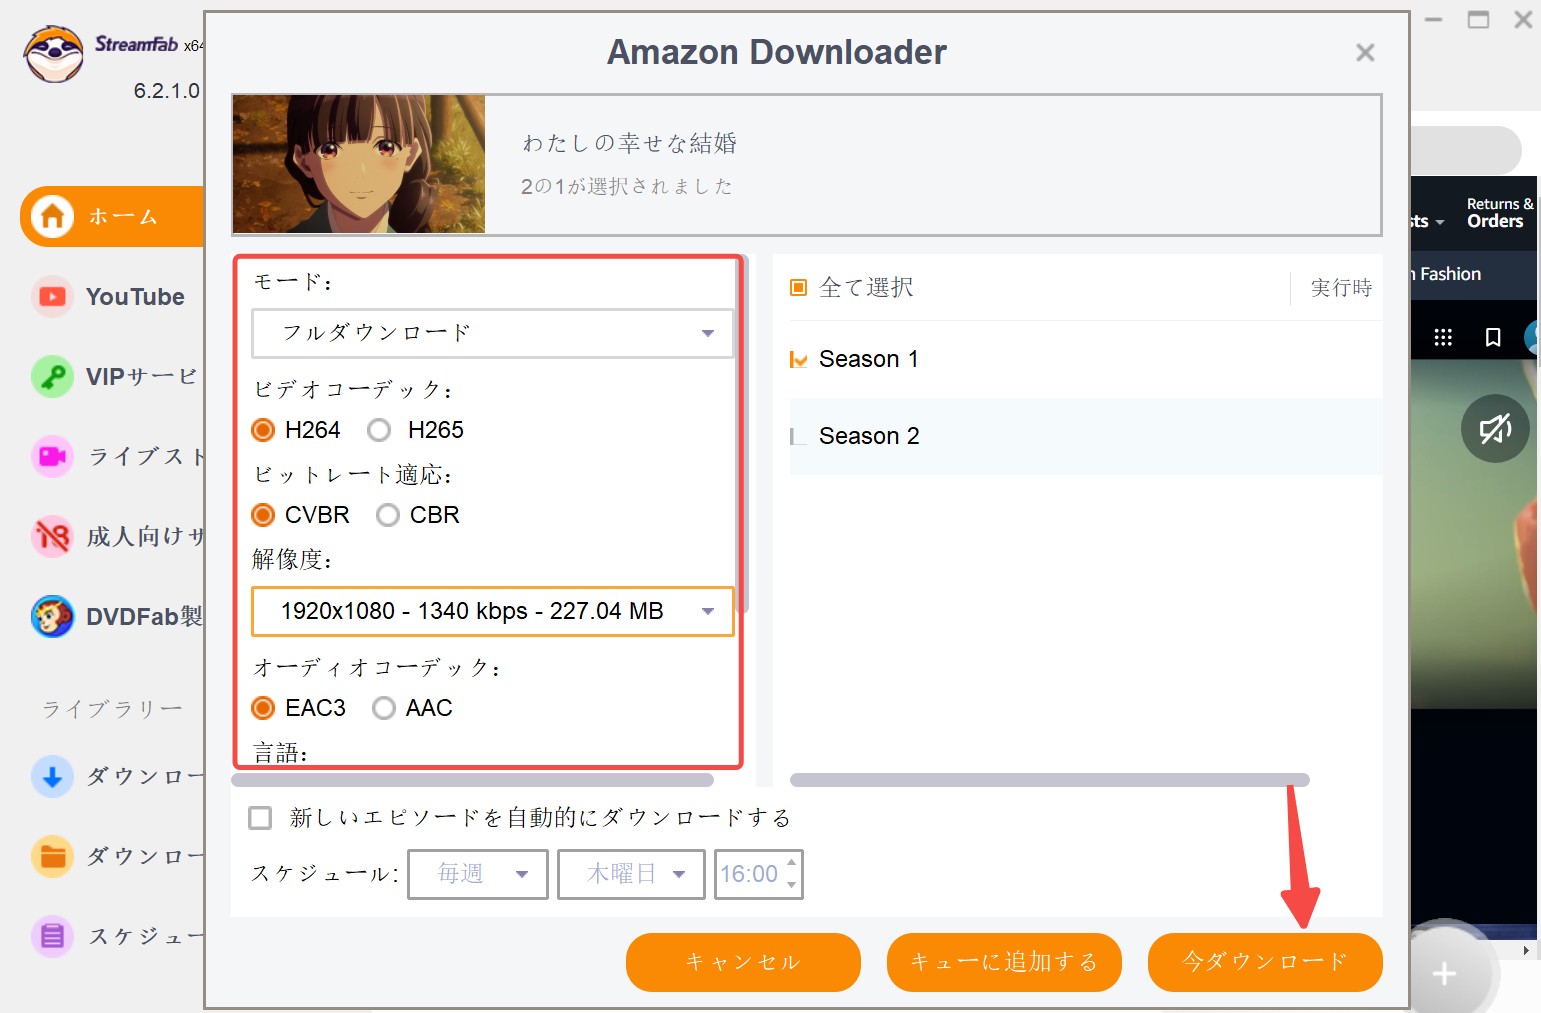The height and width of the screenshot is (1013, 1541).
Task: Open the DVDFab products icon
Action: pos(52,617)
